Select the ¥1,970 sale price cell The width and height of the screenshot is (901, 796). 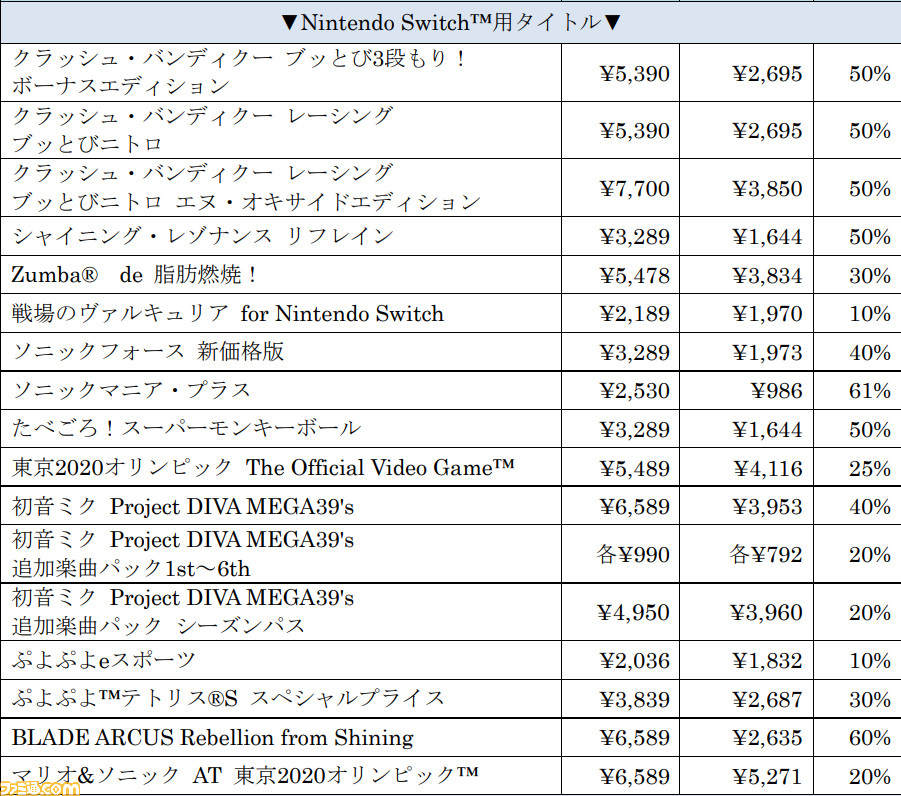(746, 314)
